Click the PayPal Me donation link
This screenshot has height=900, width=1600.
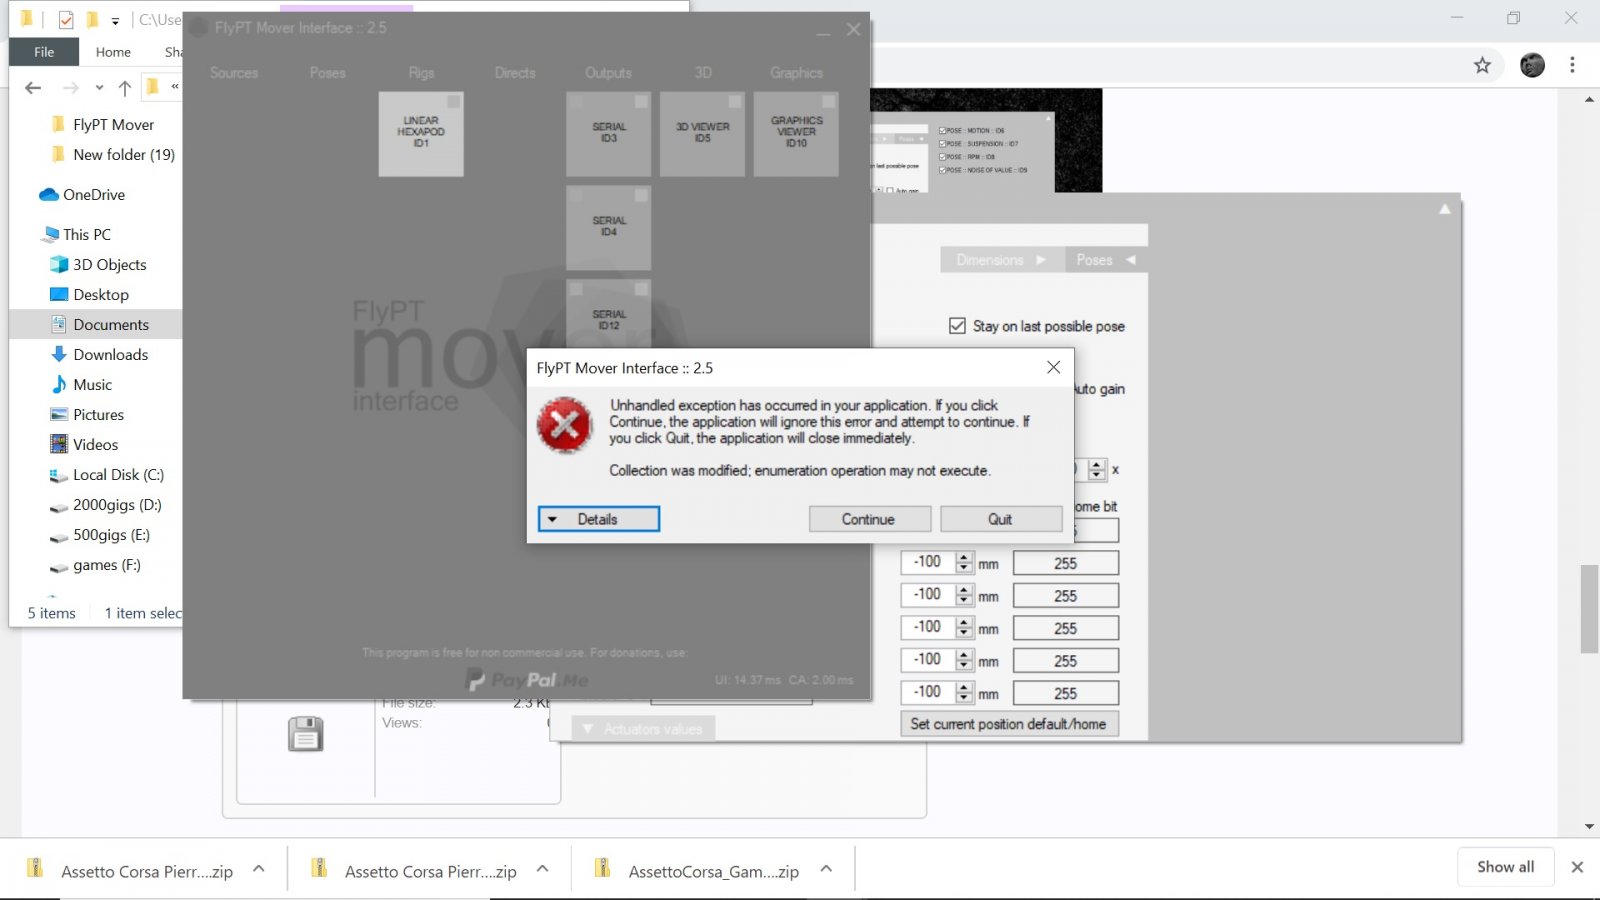[x=528, y=680]
